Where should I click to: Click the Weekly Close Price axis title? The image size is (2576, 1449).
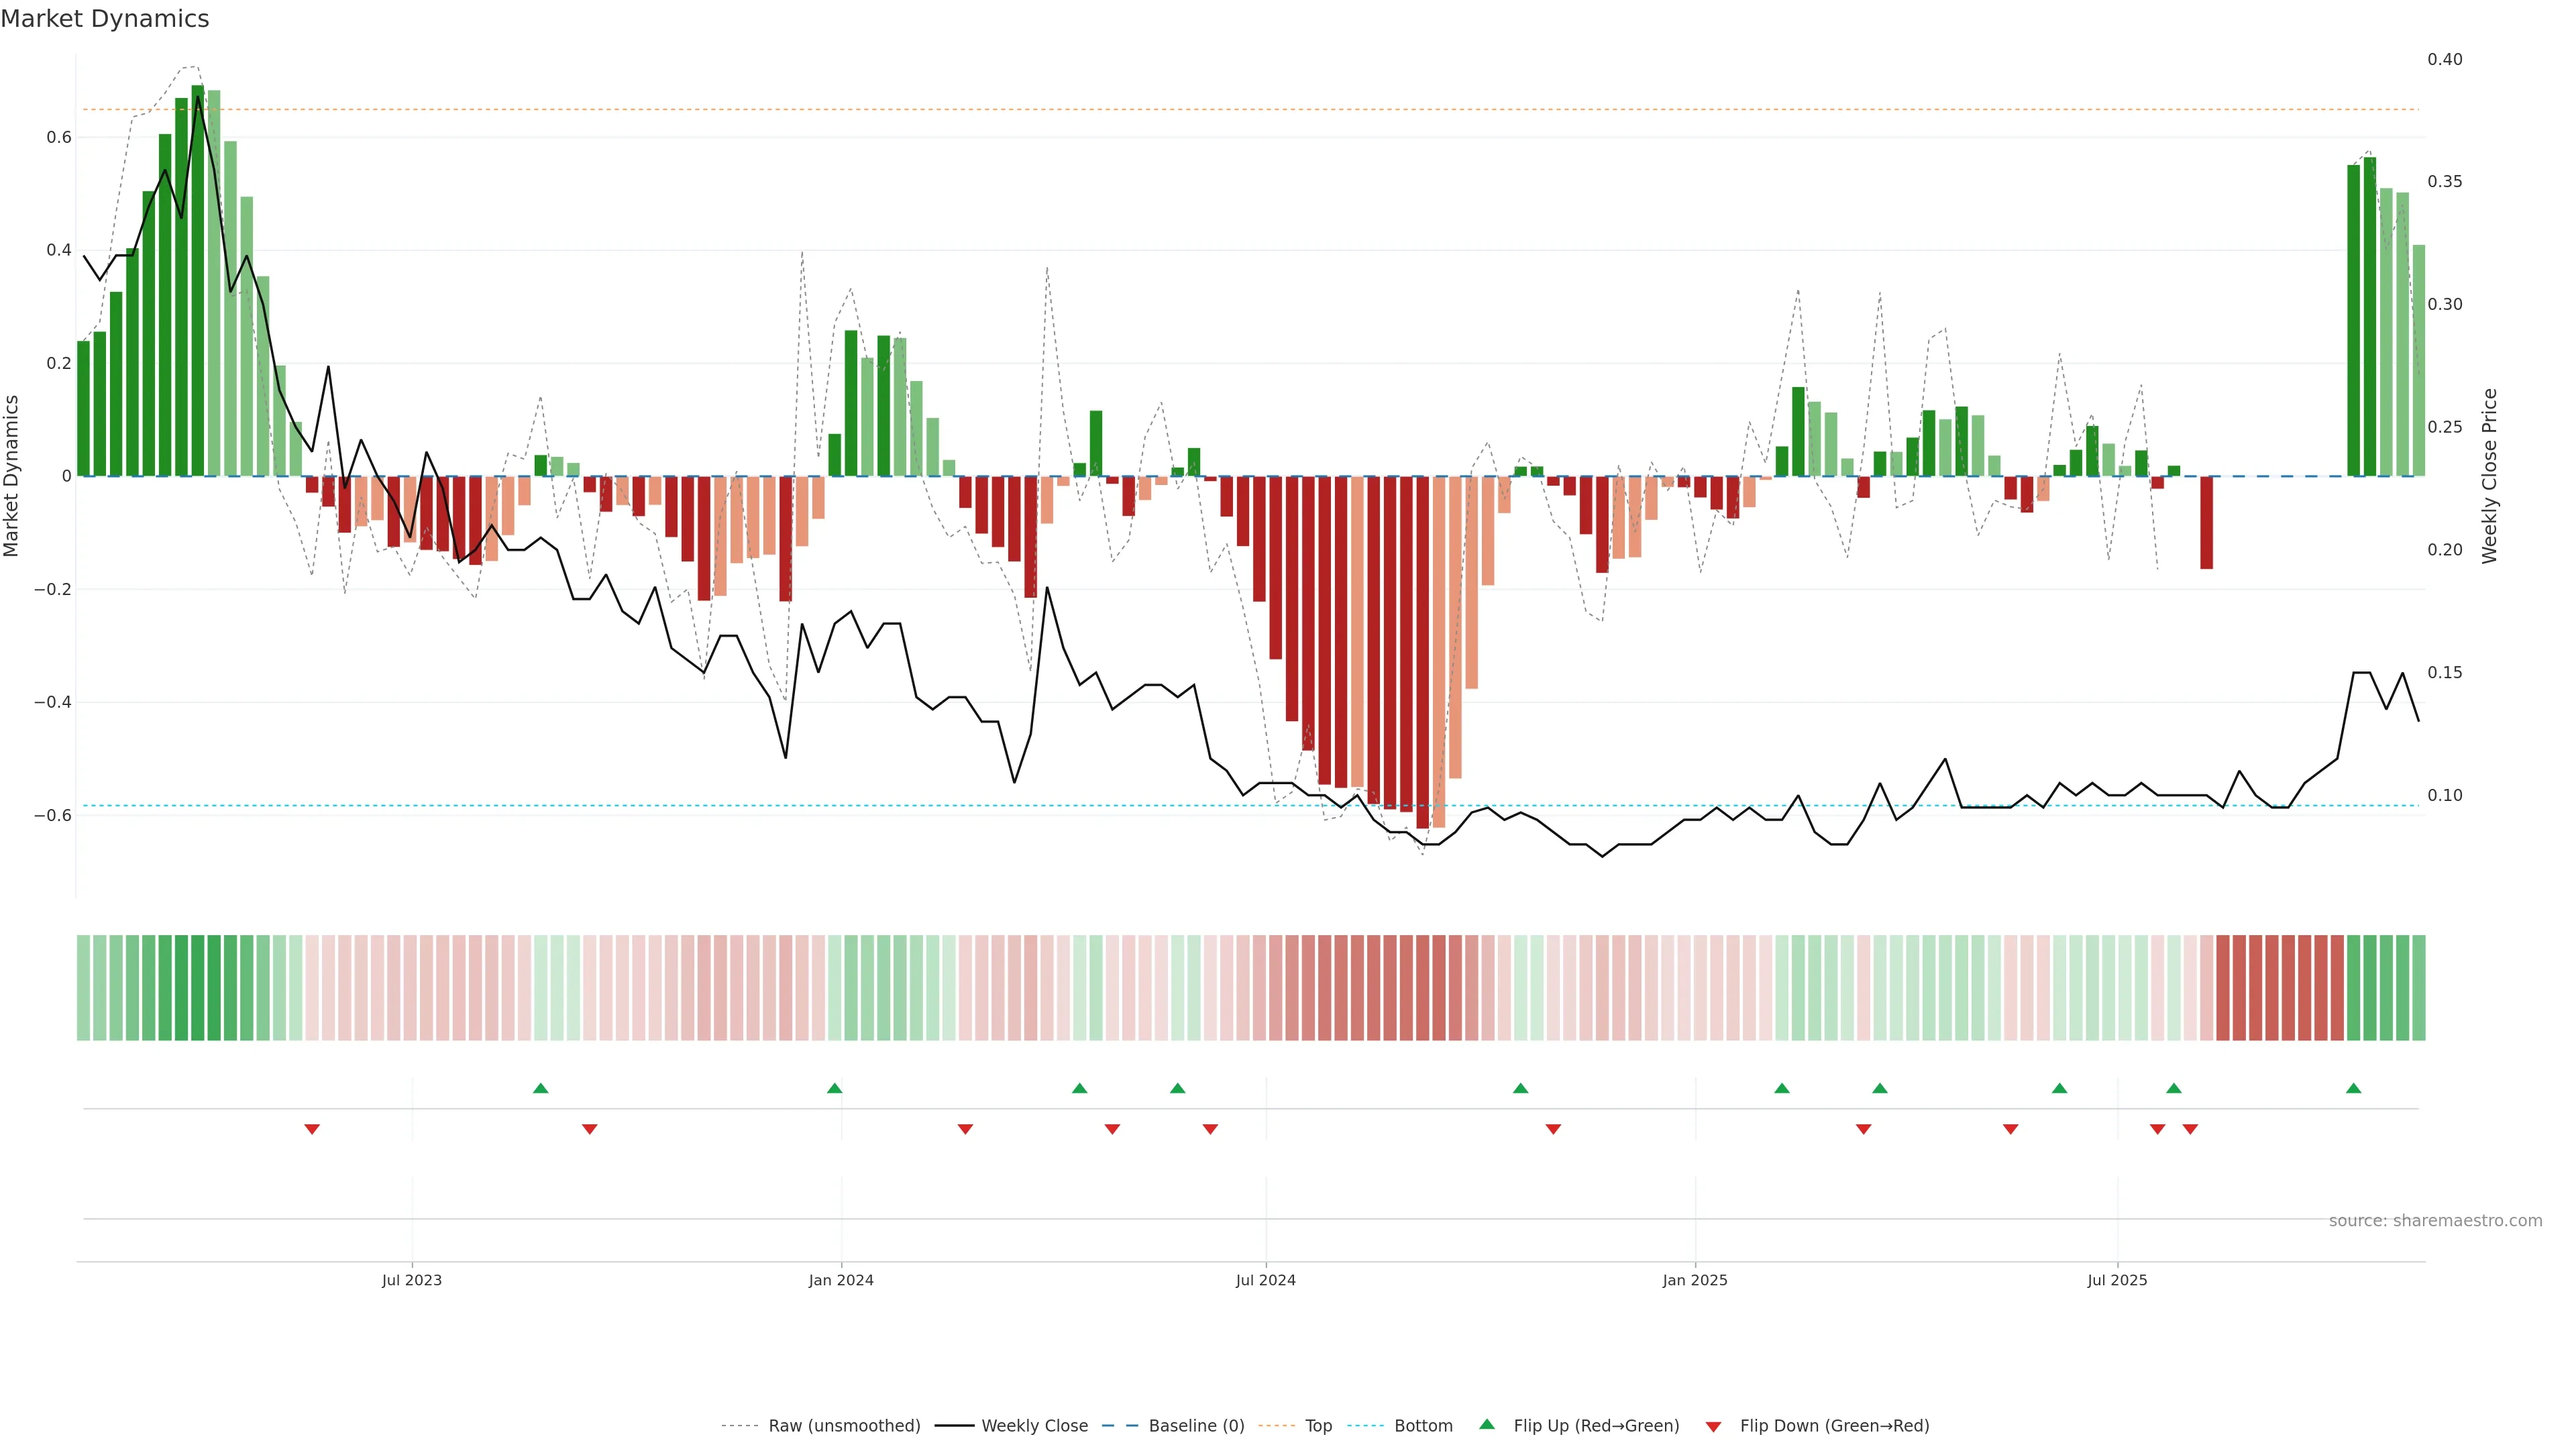point(2489,476)
